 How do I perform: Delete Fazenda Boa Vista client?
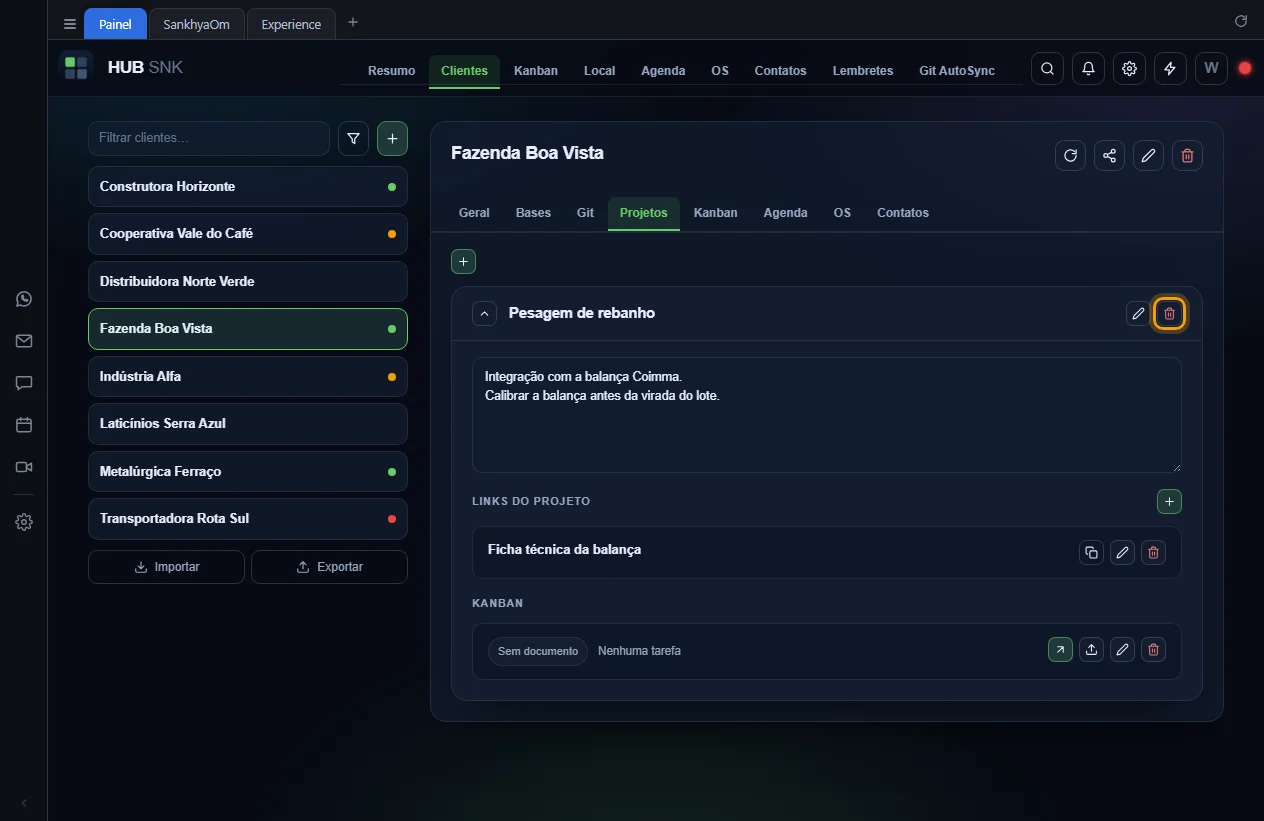click(1187, 155)
